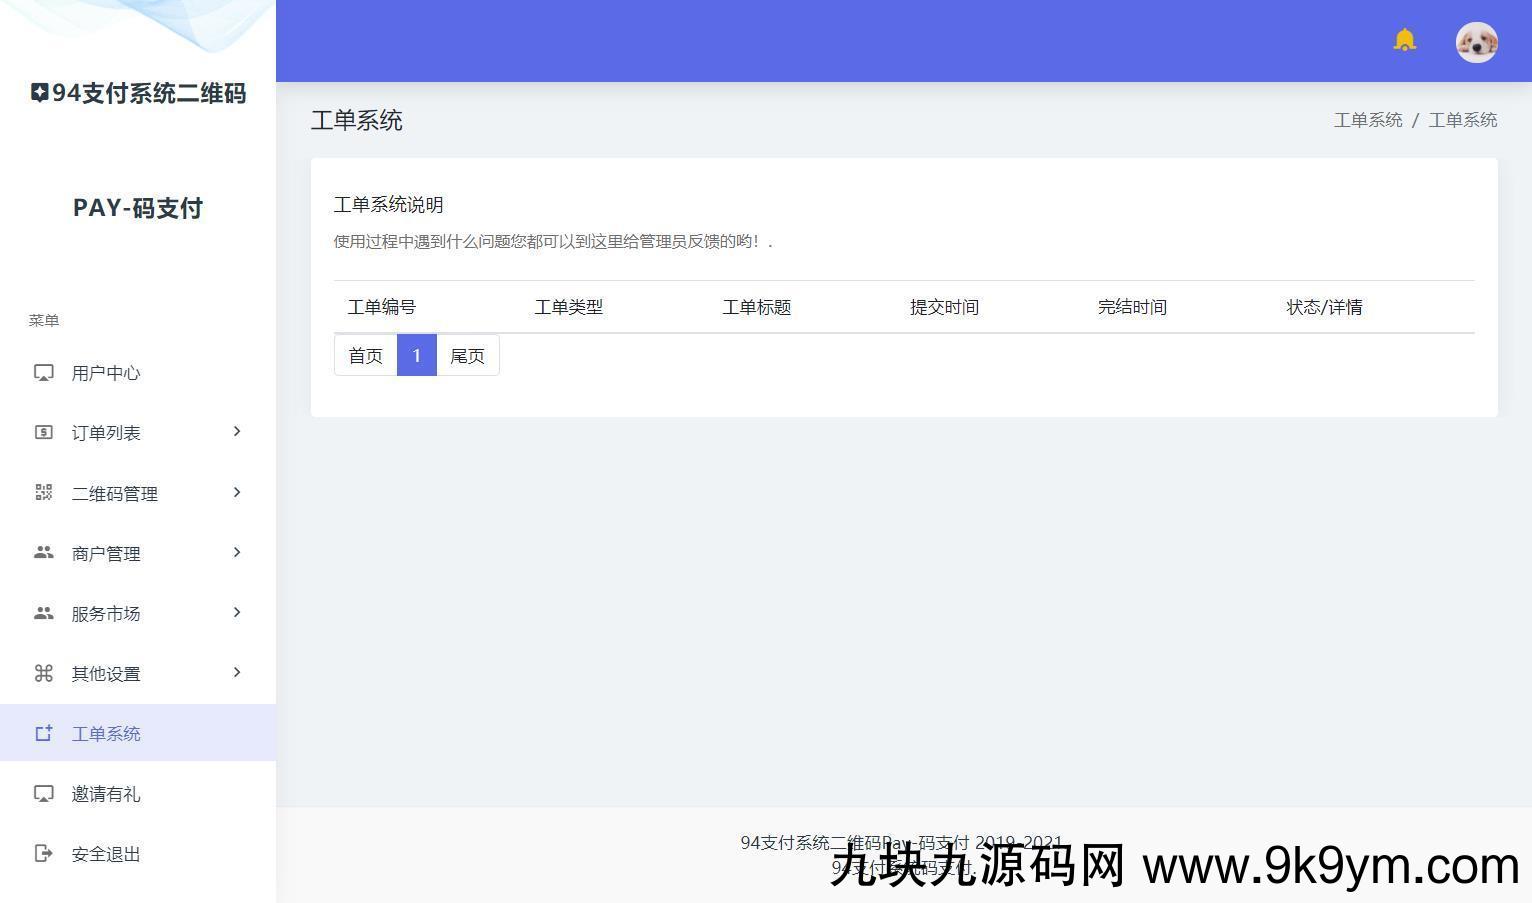Expand the 商户管理 submenu chevron
Image resolution: width=1532 pixels, height=903 pixels.
(x=237, y=552)
